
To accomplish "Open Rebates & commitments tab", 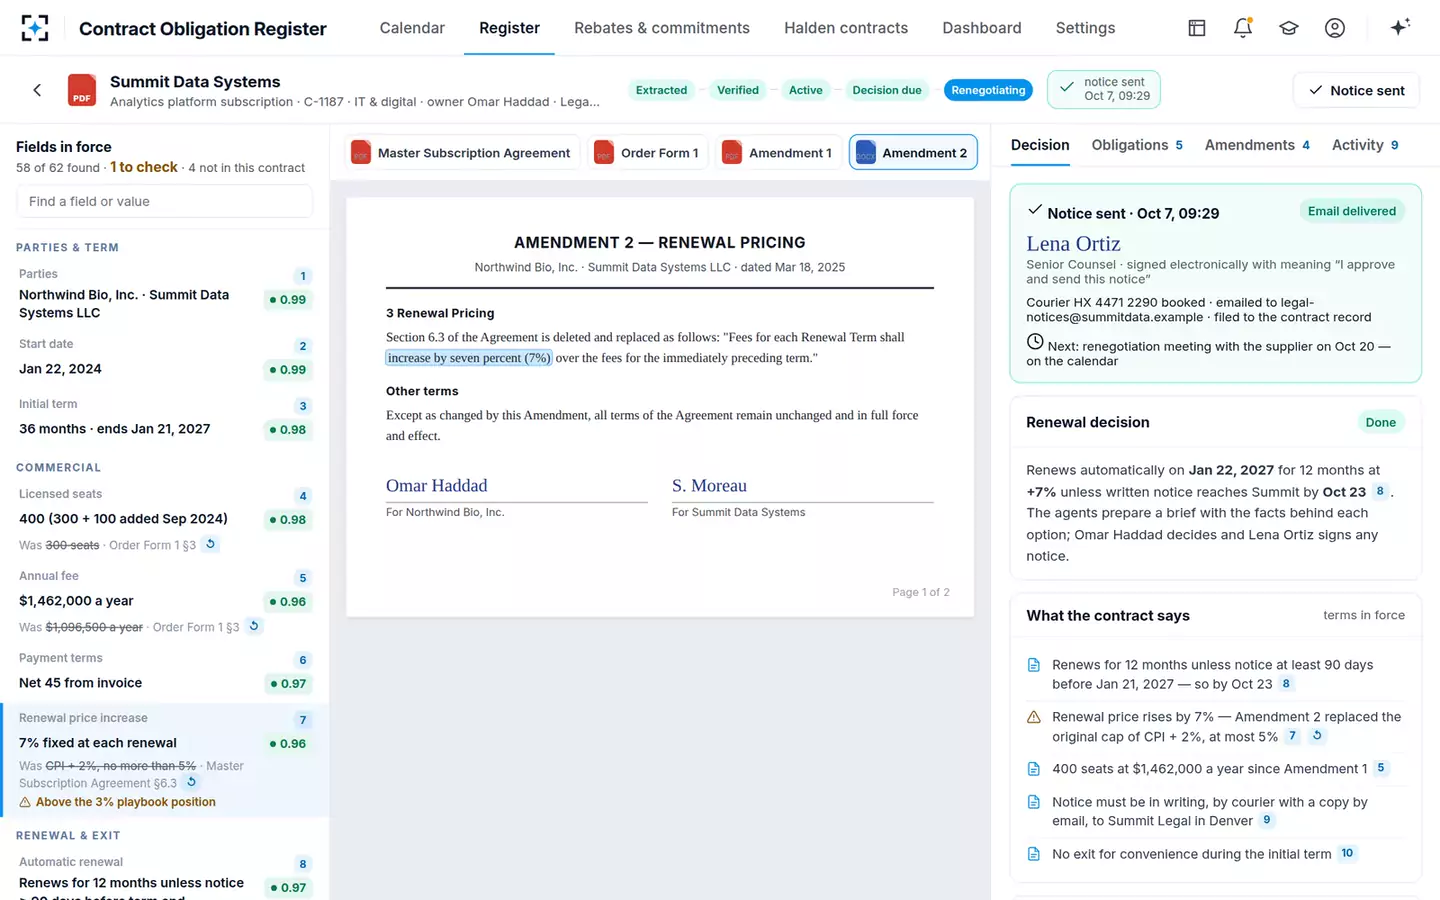I will coord(662,28).
